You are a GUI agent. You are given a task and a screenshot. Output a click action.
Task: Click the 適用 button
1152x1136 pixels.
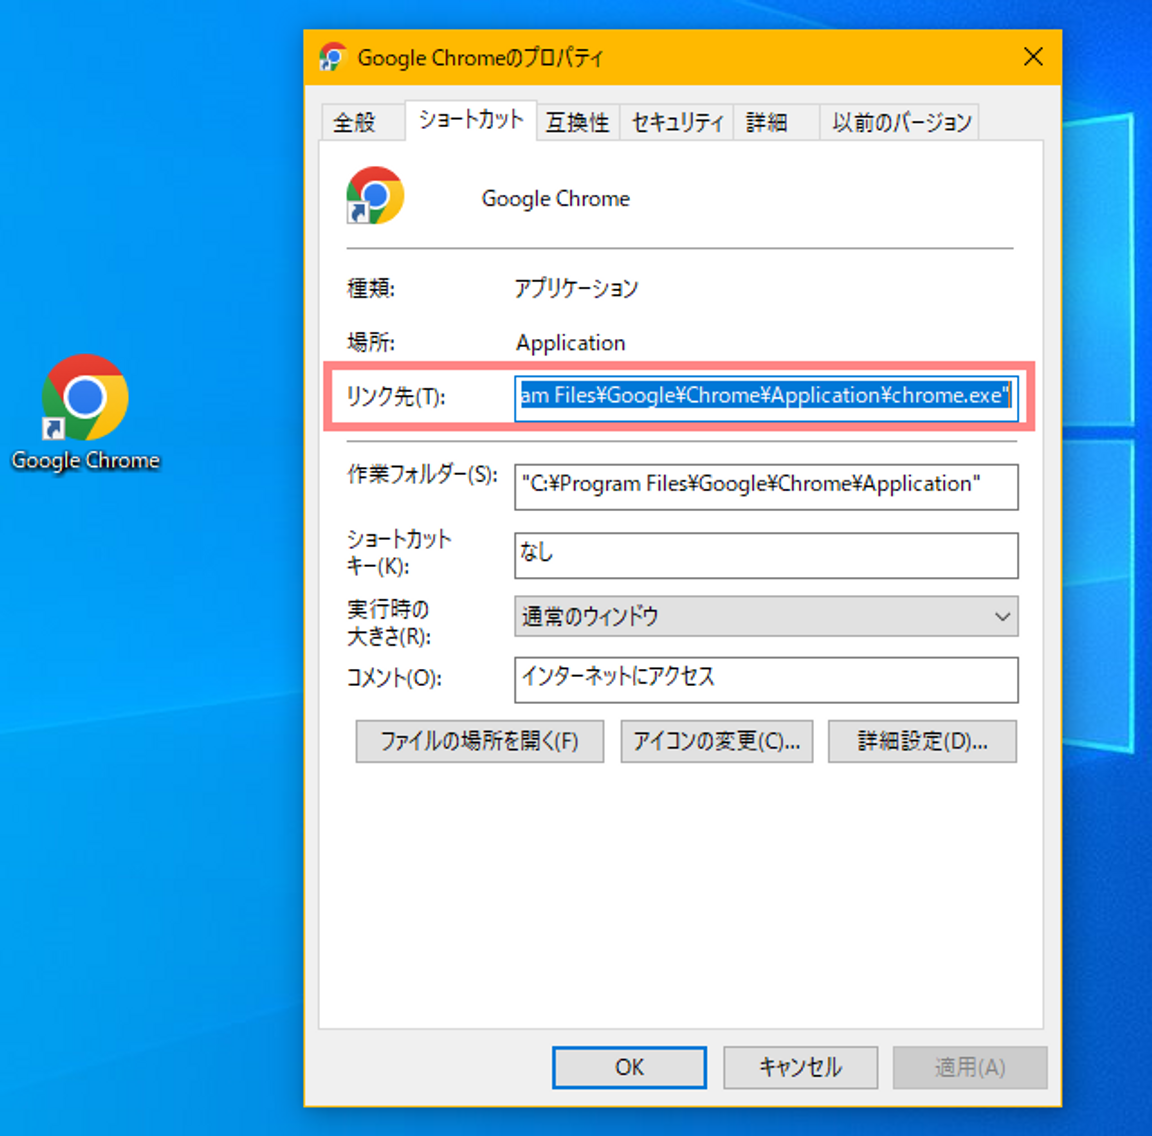970,1067
